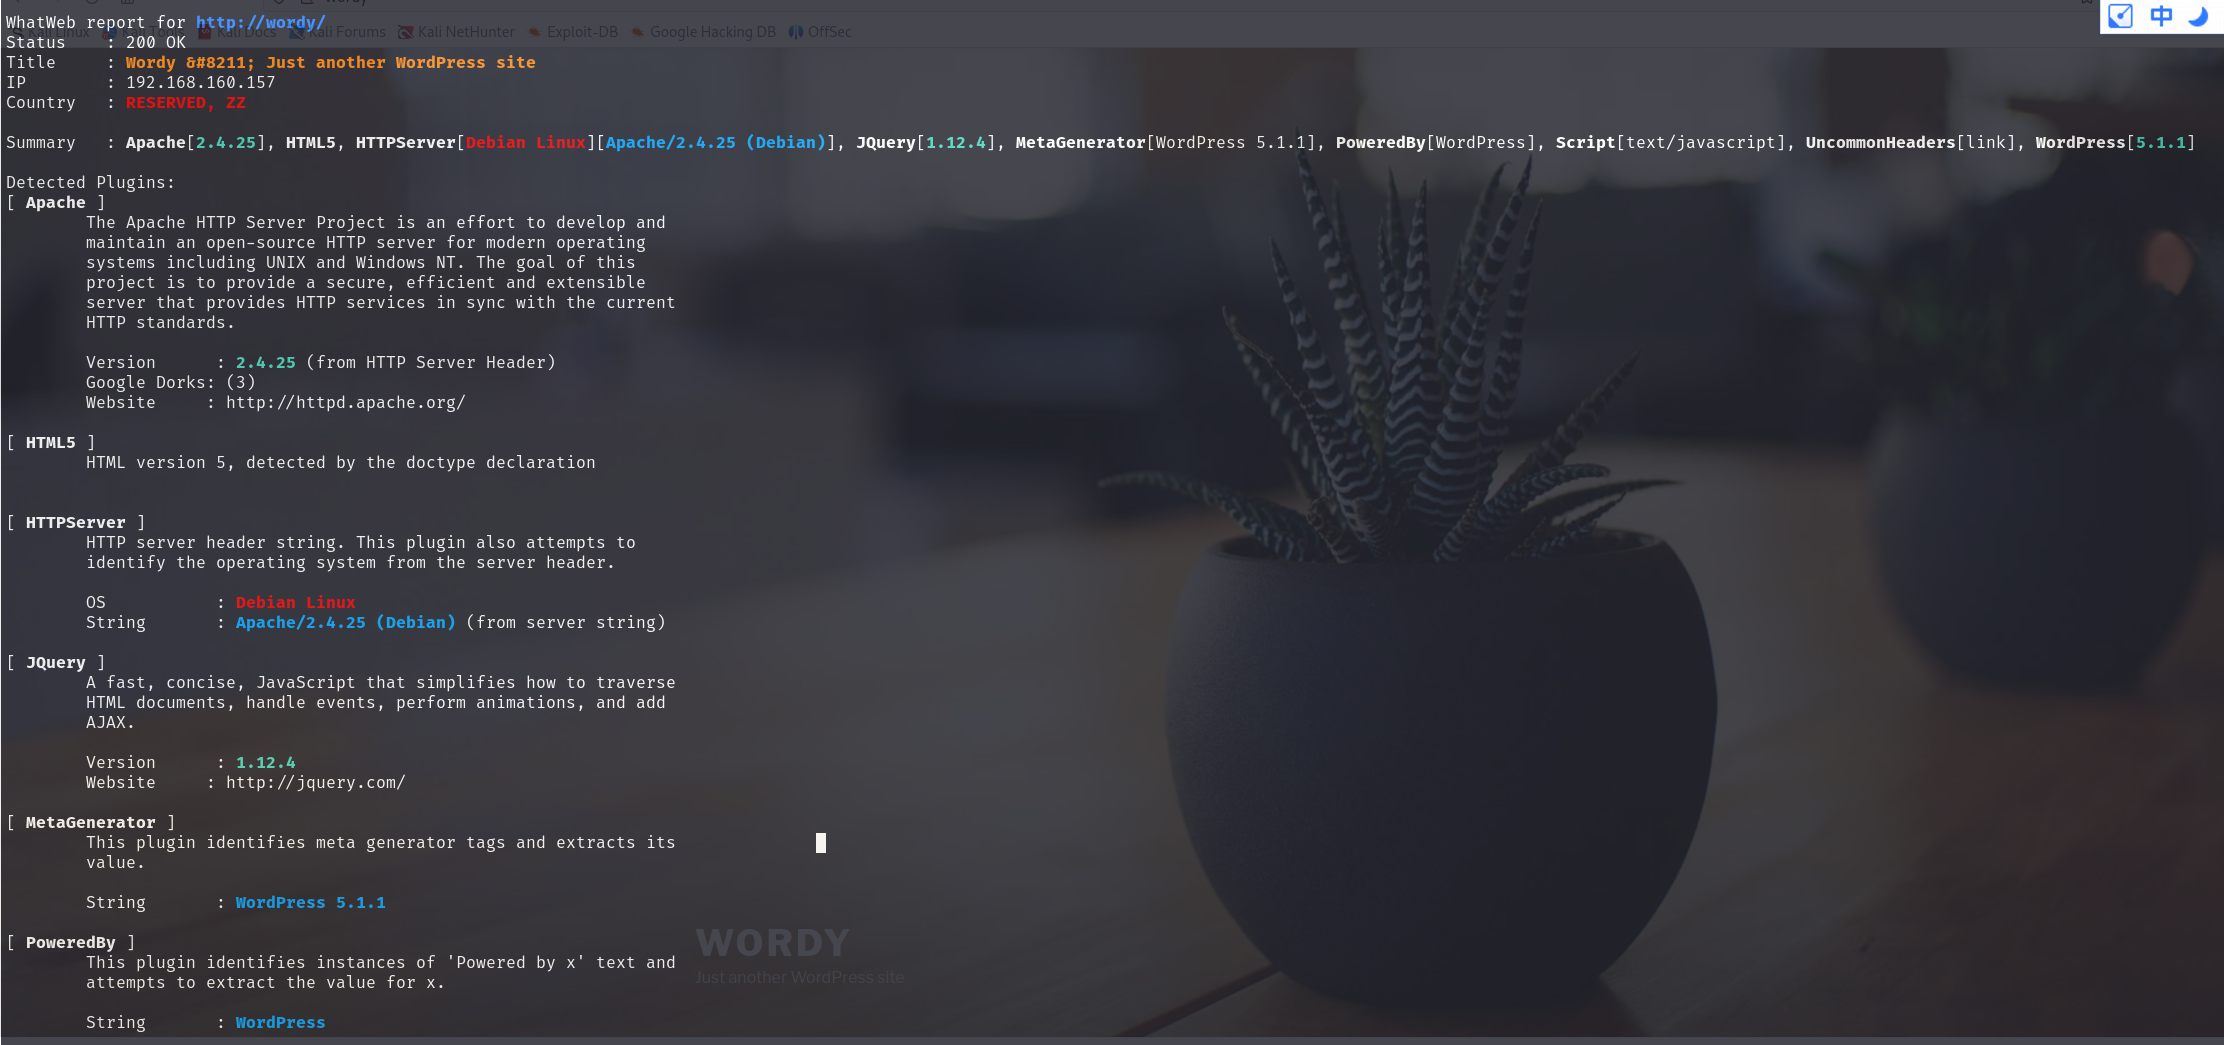Viewport: 2224px width, 1045px height.
Task: Click the country value 'RESERVED, ZZ'
Action: (x=186, y=102)
